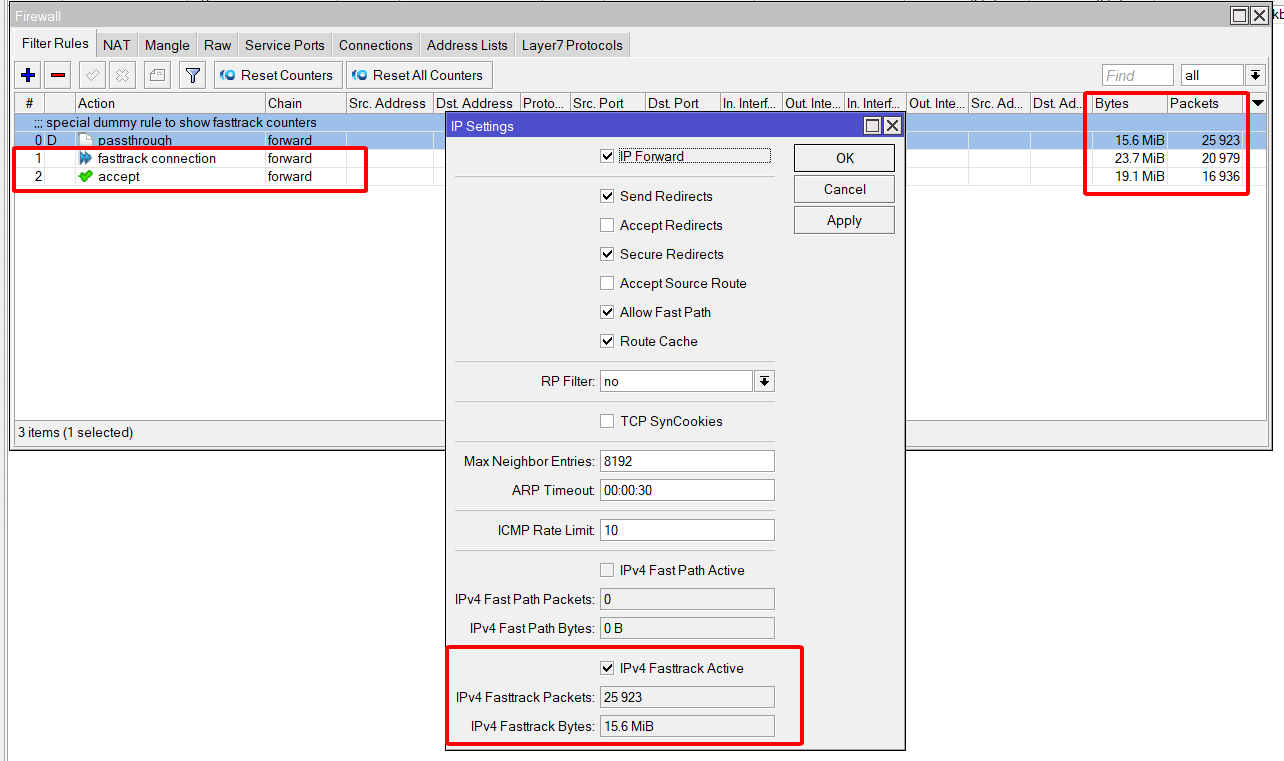Select the fasttrack connection rule row
The width and height of the screenshot is (1284, 761).
(156, 158)
